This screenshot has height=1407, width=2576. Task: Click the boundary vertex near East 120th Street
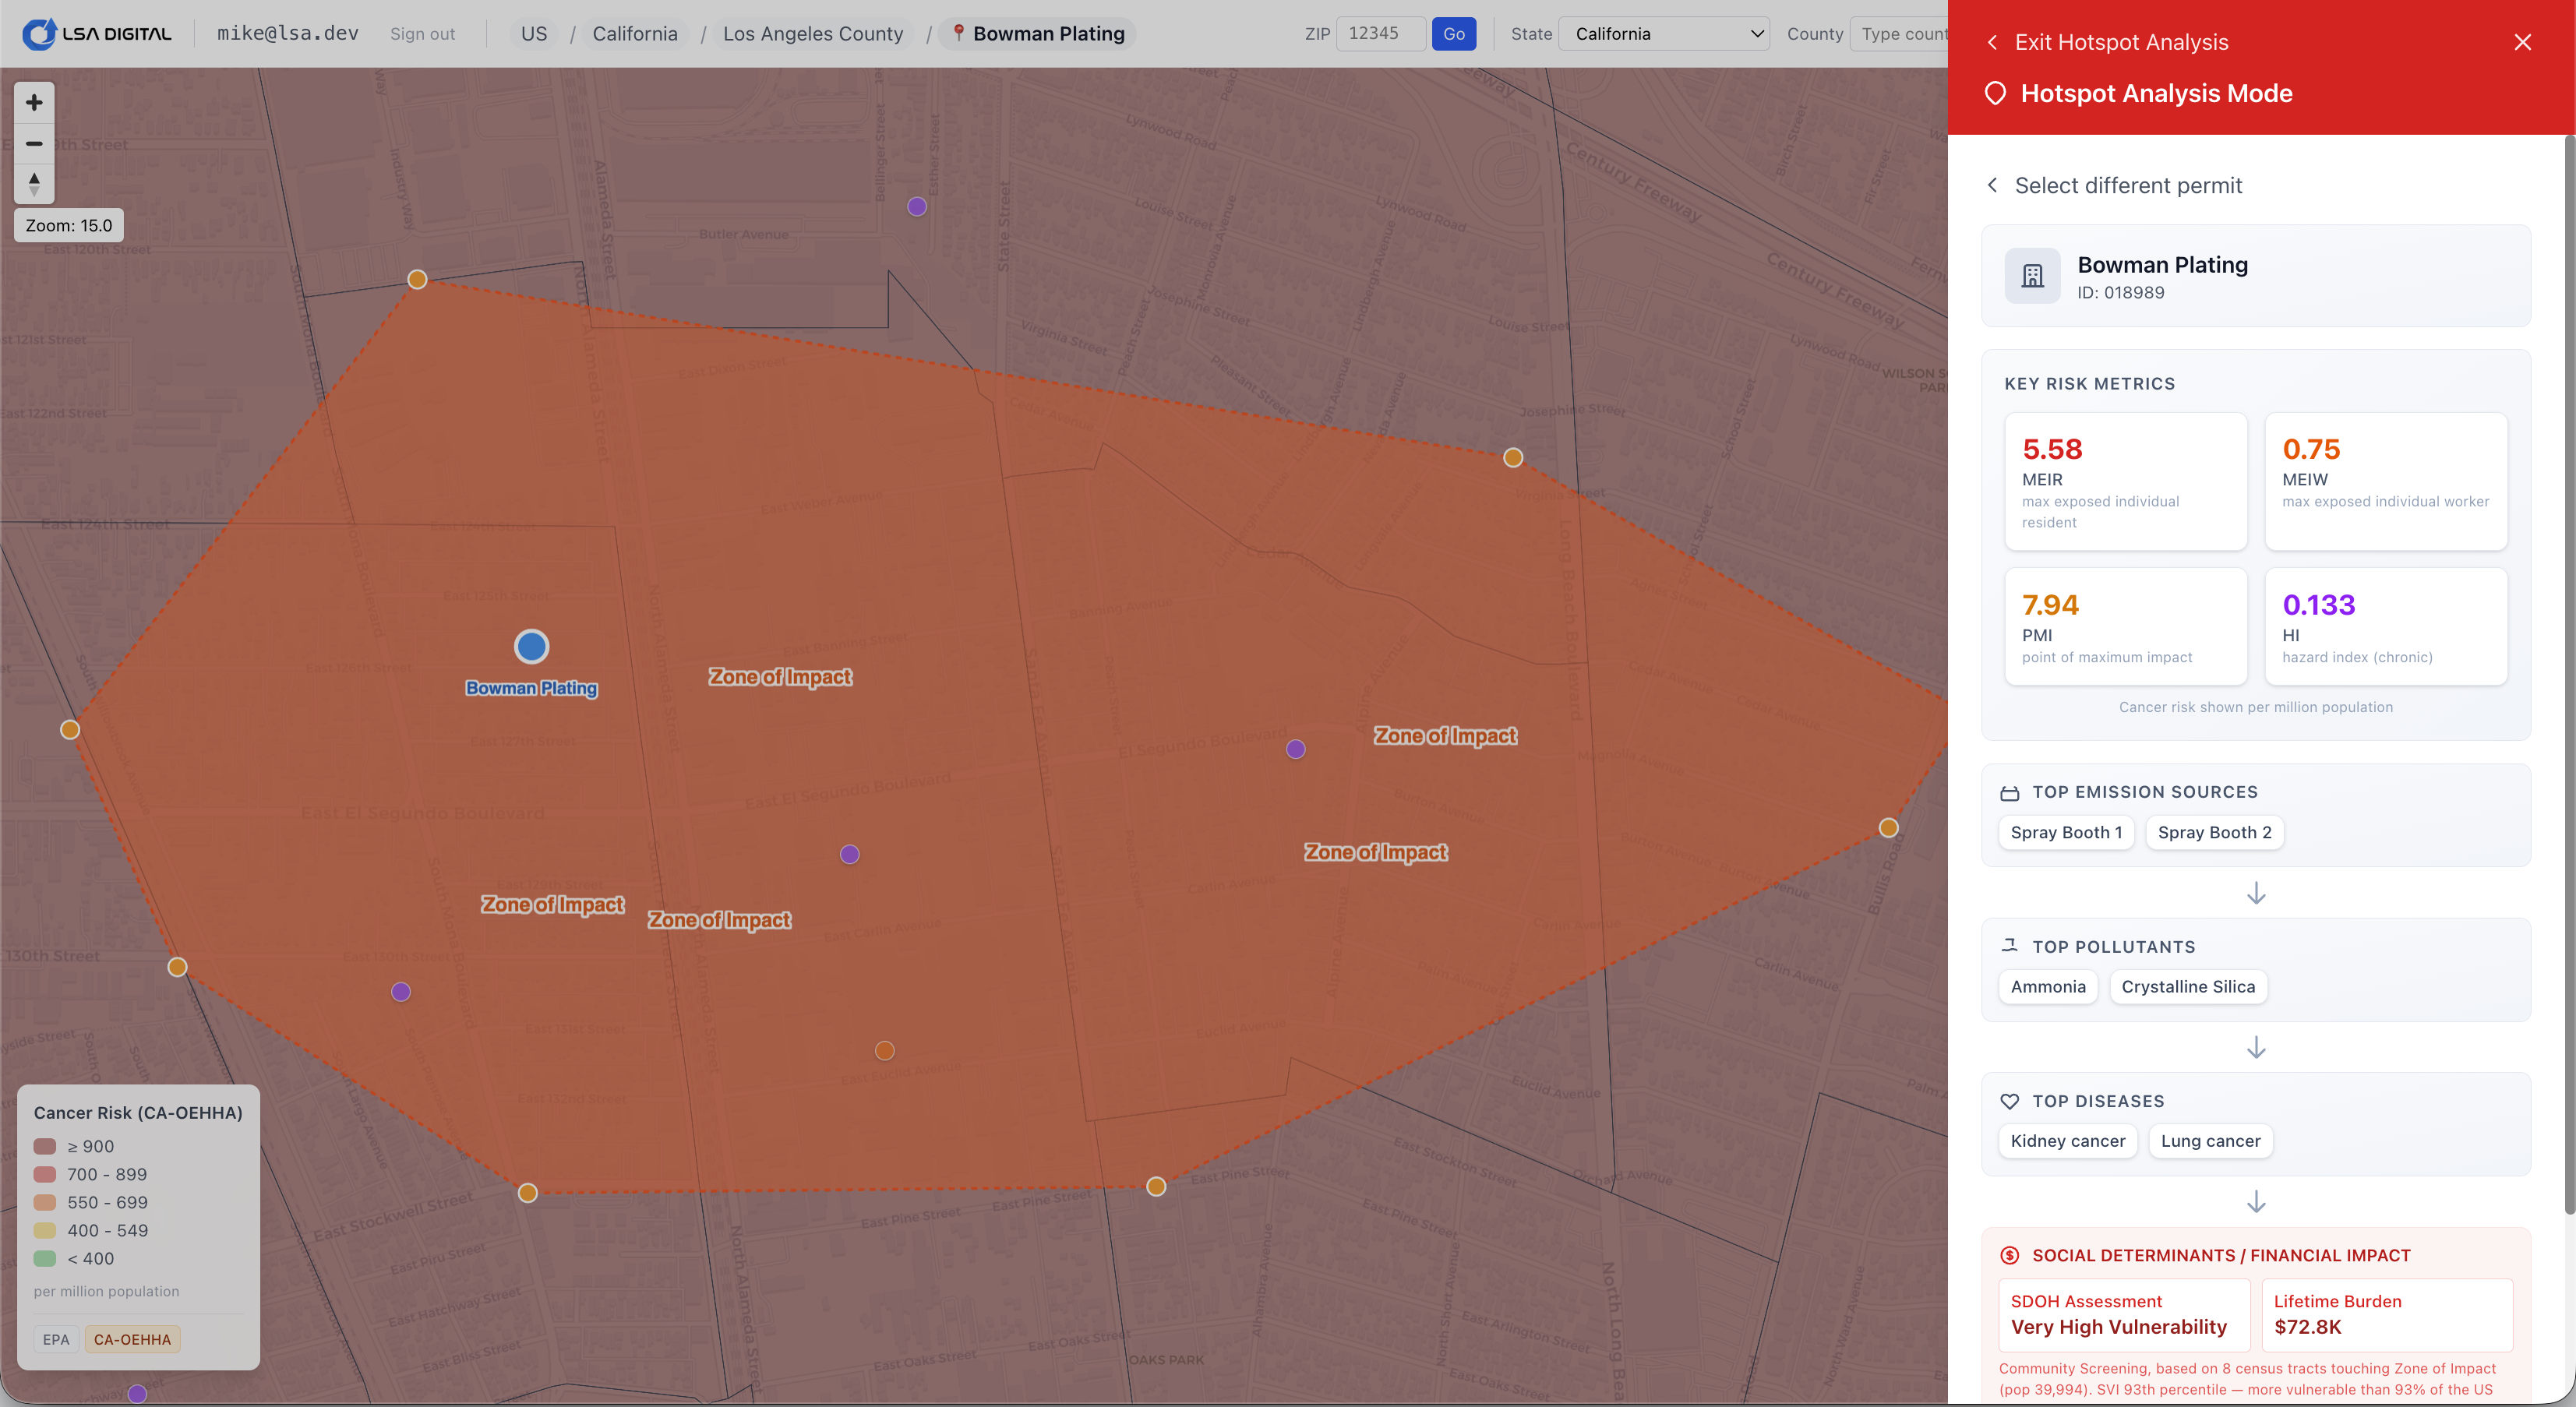[417, 279]
